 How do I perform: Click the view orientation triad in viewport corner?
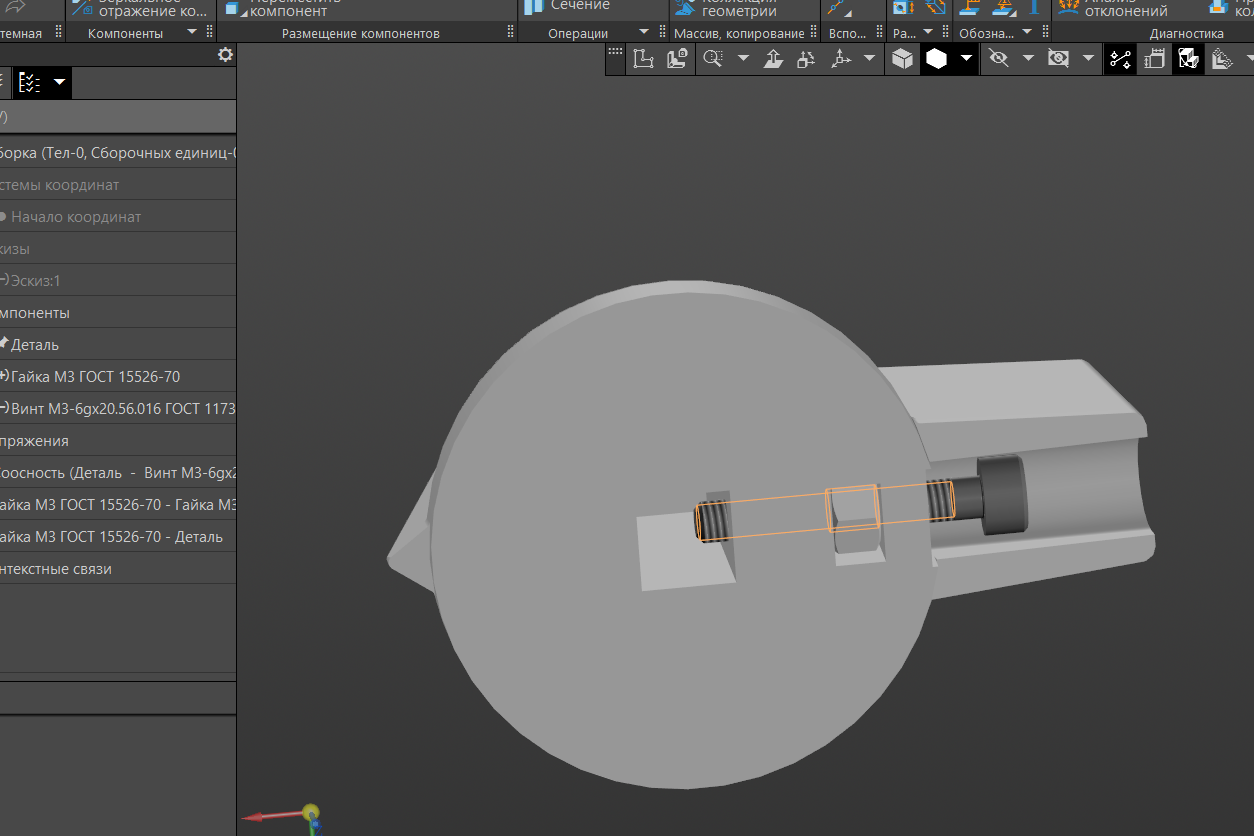pyautogui.click(x=286, y=818)
